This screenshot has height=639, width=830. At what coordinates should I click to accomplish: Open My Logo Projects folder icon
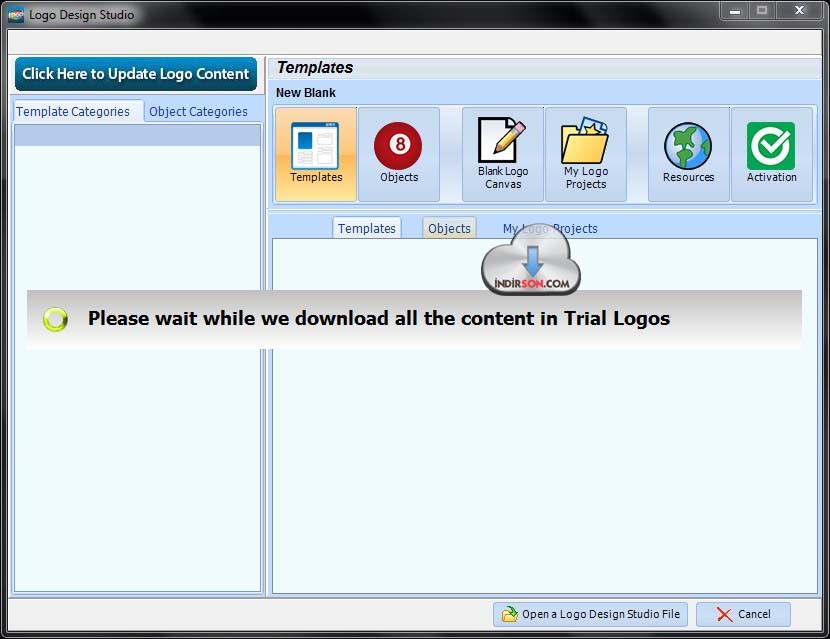pyautogui.click(x=585, y=154)
